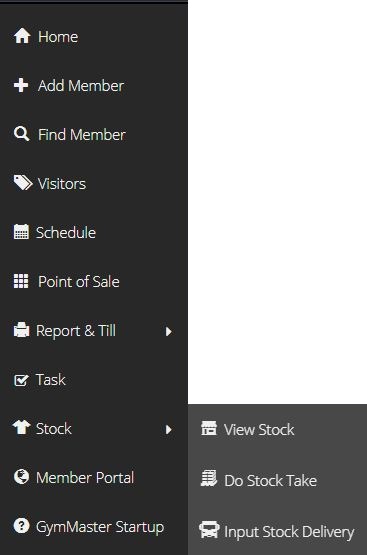367x555 pixels.
Task: Click the Task checkmark icon
Action: 21,380
